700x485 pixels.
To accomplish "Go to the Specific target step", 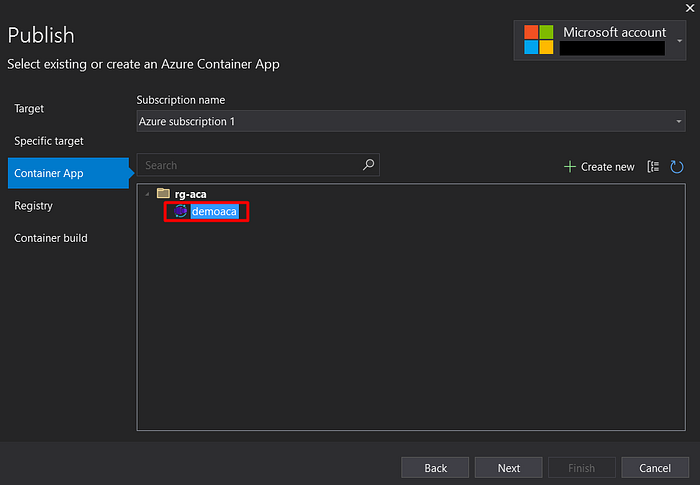I will 49,141.
